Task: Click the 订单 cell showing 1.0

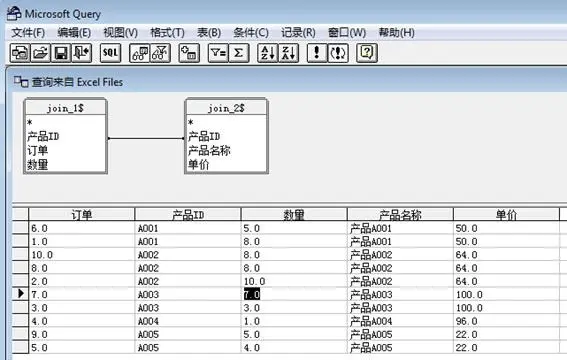Action: coord(82,241)
